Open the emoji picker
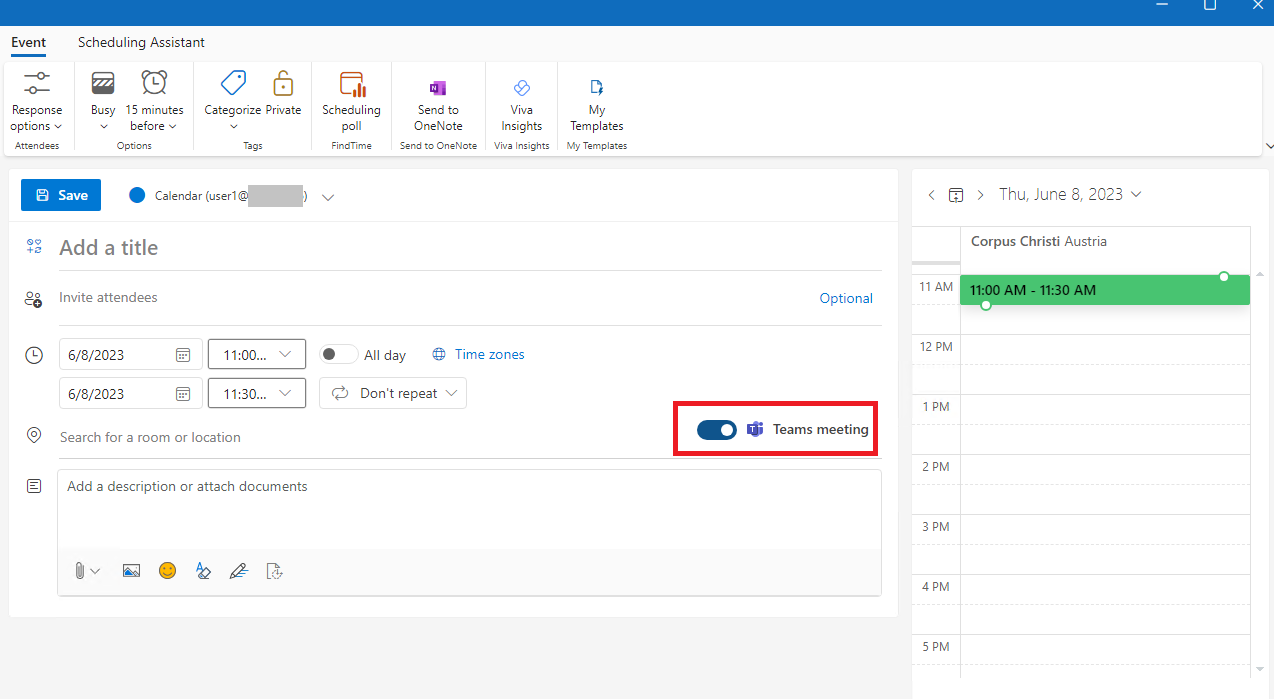This screenshot has height=699, width=1274. pyautogui.click(x=167, y=570)
